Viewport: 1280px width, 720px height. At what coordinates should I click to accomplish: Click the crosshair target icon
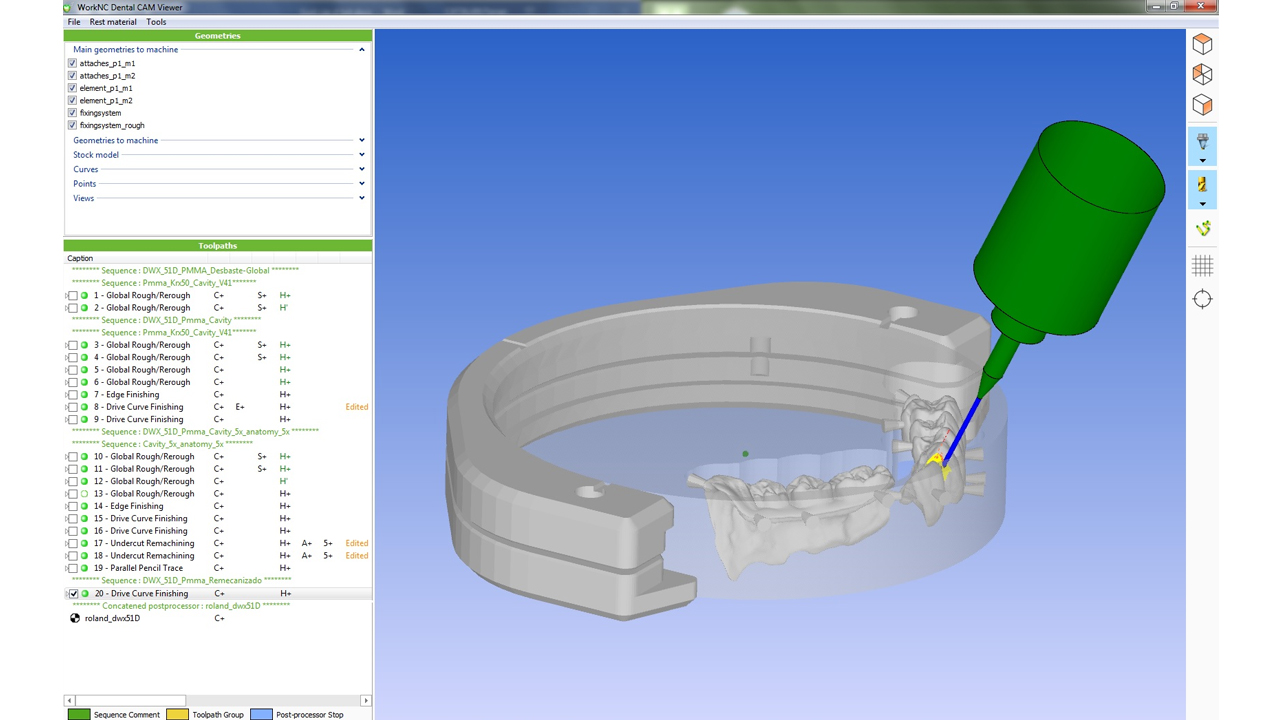[x=1202, y=299]
